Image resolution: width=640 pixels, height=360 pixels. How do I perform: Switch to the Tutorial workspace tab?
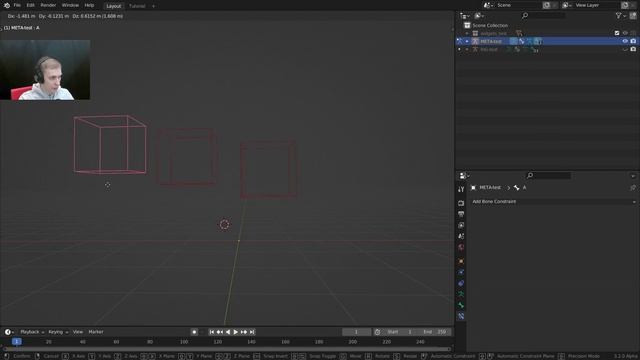coord(137,6)
